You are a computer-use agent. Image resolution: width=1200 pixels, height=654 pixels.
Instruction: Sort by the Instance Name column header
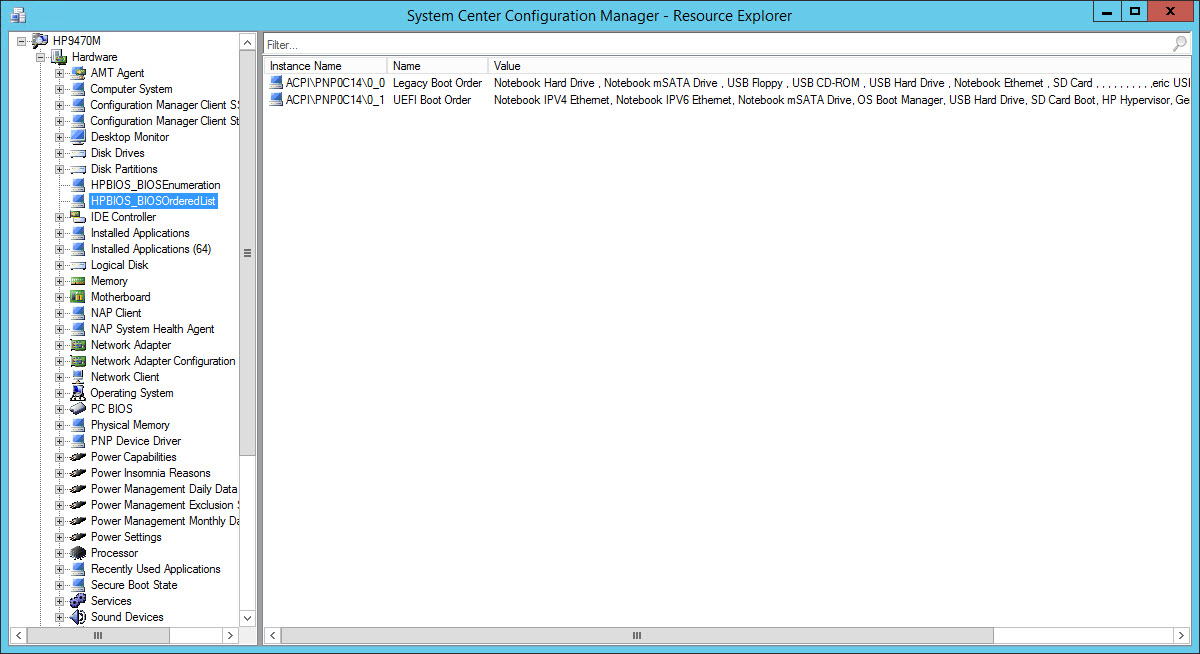point(325,66)
